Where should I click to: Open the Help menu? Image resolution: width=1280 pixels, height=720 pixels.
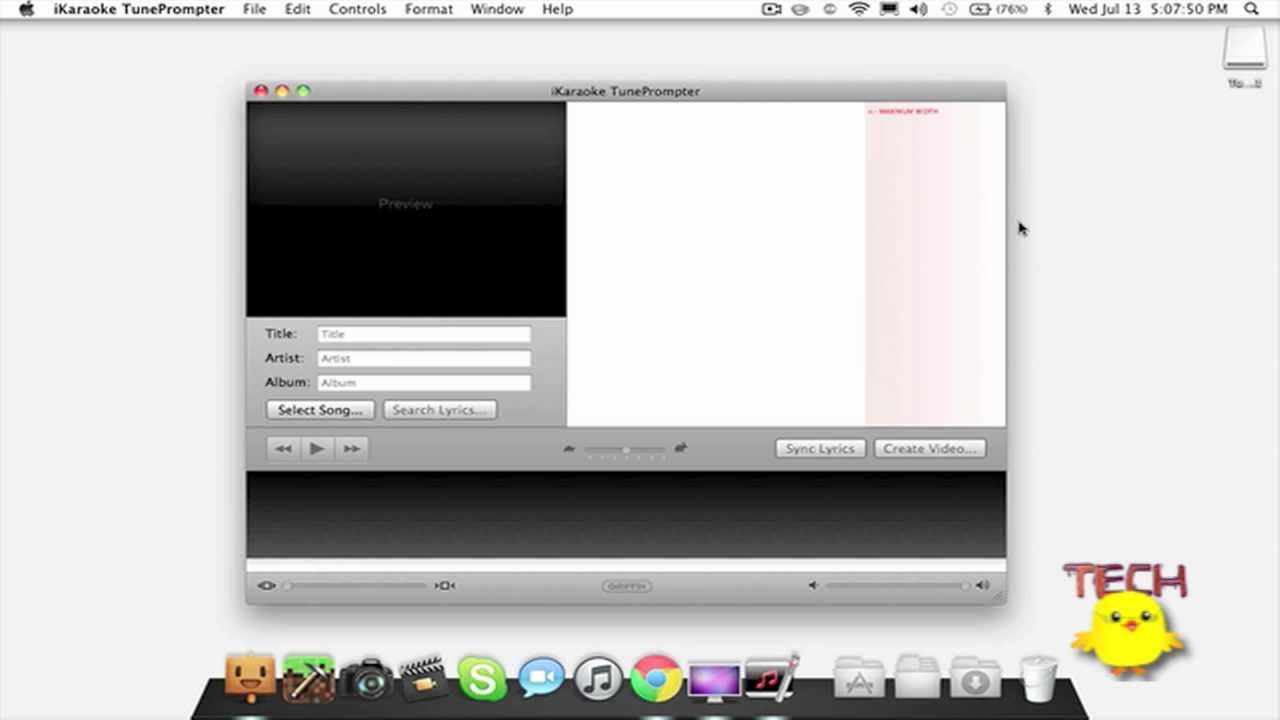(558, 9)
